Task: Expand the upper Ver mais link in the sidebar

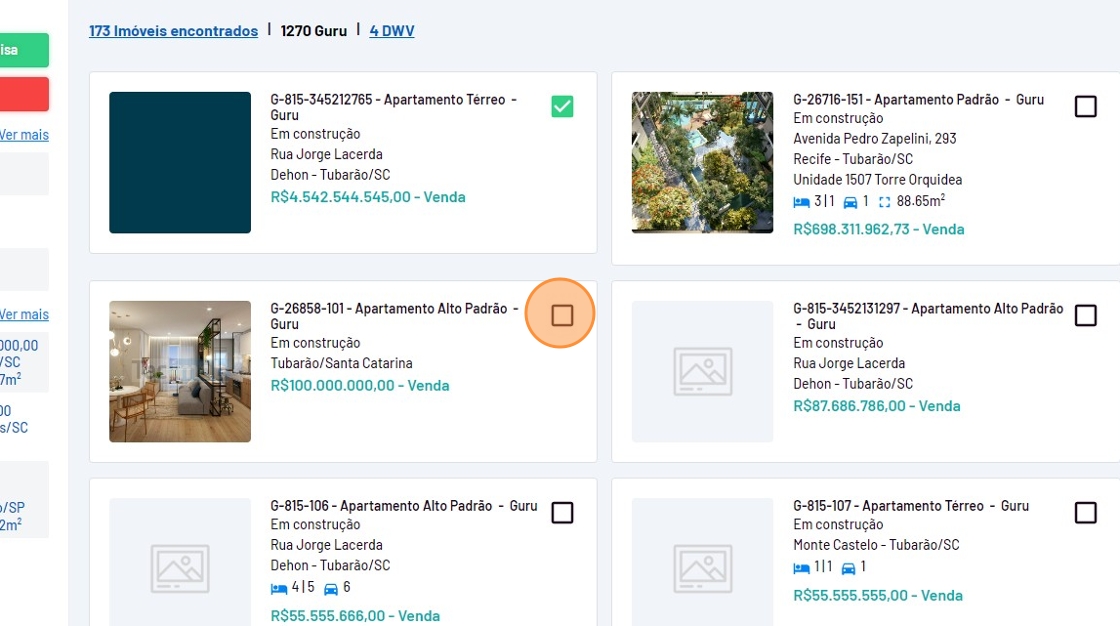Action: [x=24, y=135]
